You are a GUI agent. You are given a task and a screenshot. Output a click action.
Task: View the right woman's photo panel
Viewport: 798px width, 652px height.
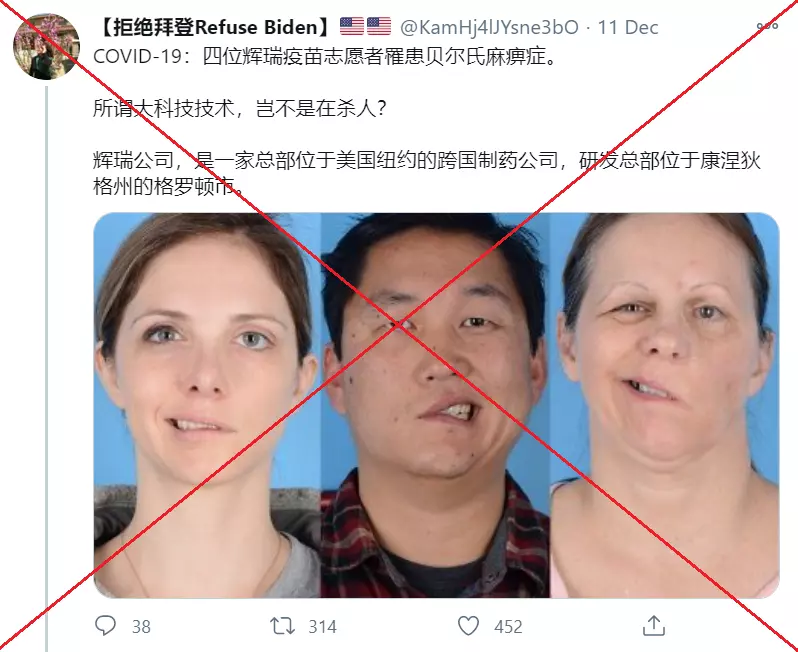tap(665, 405)
